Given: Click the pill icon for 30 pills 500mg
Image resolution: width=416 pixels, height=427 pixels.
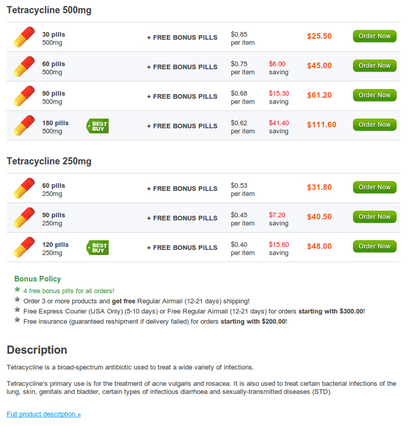Looking at the screenshot, I should [24, 37].
